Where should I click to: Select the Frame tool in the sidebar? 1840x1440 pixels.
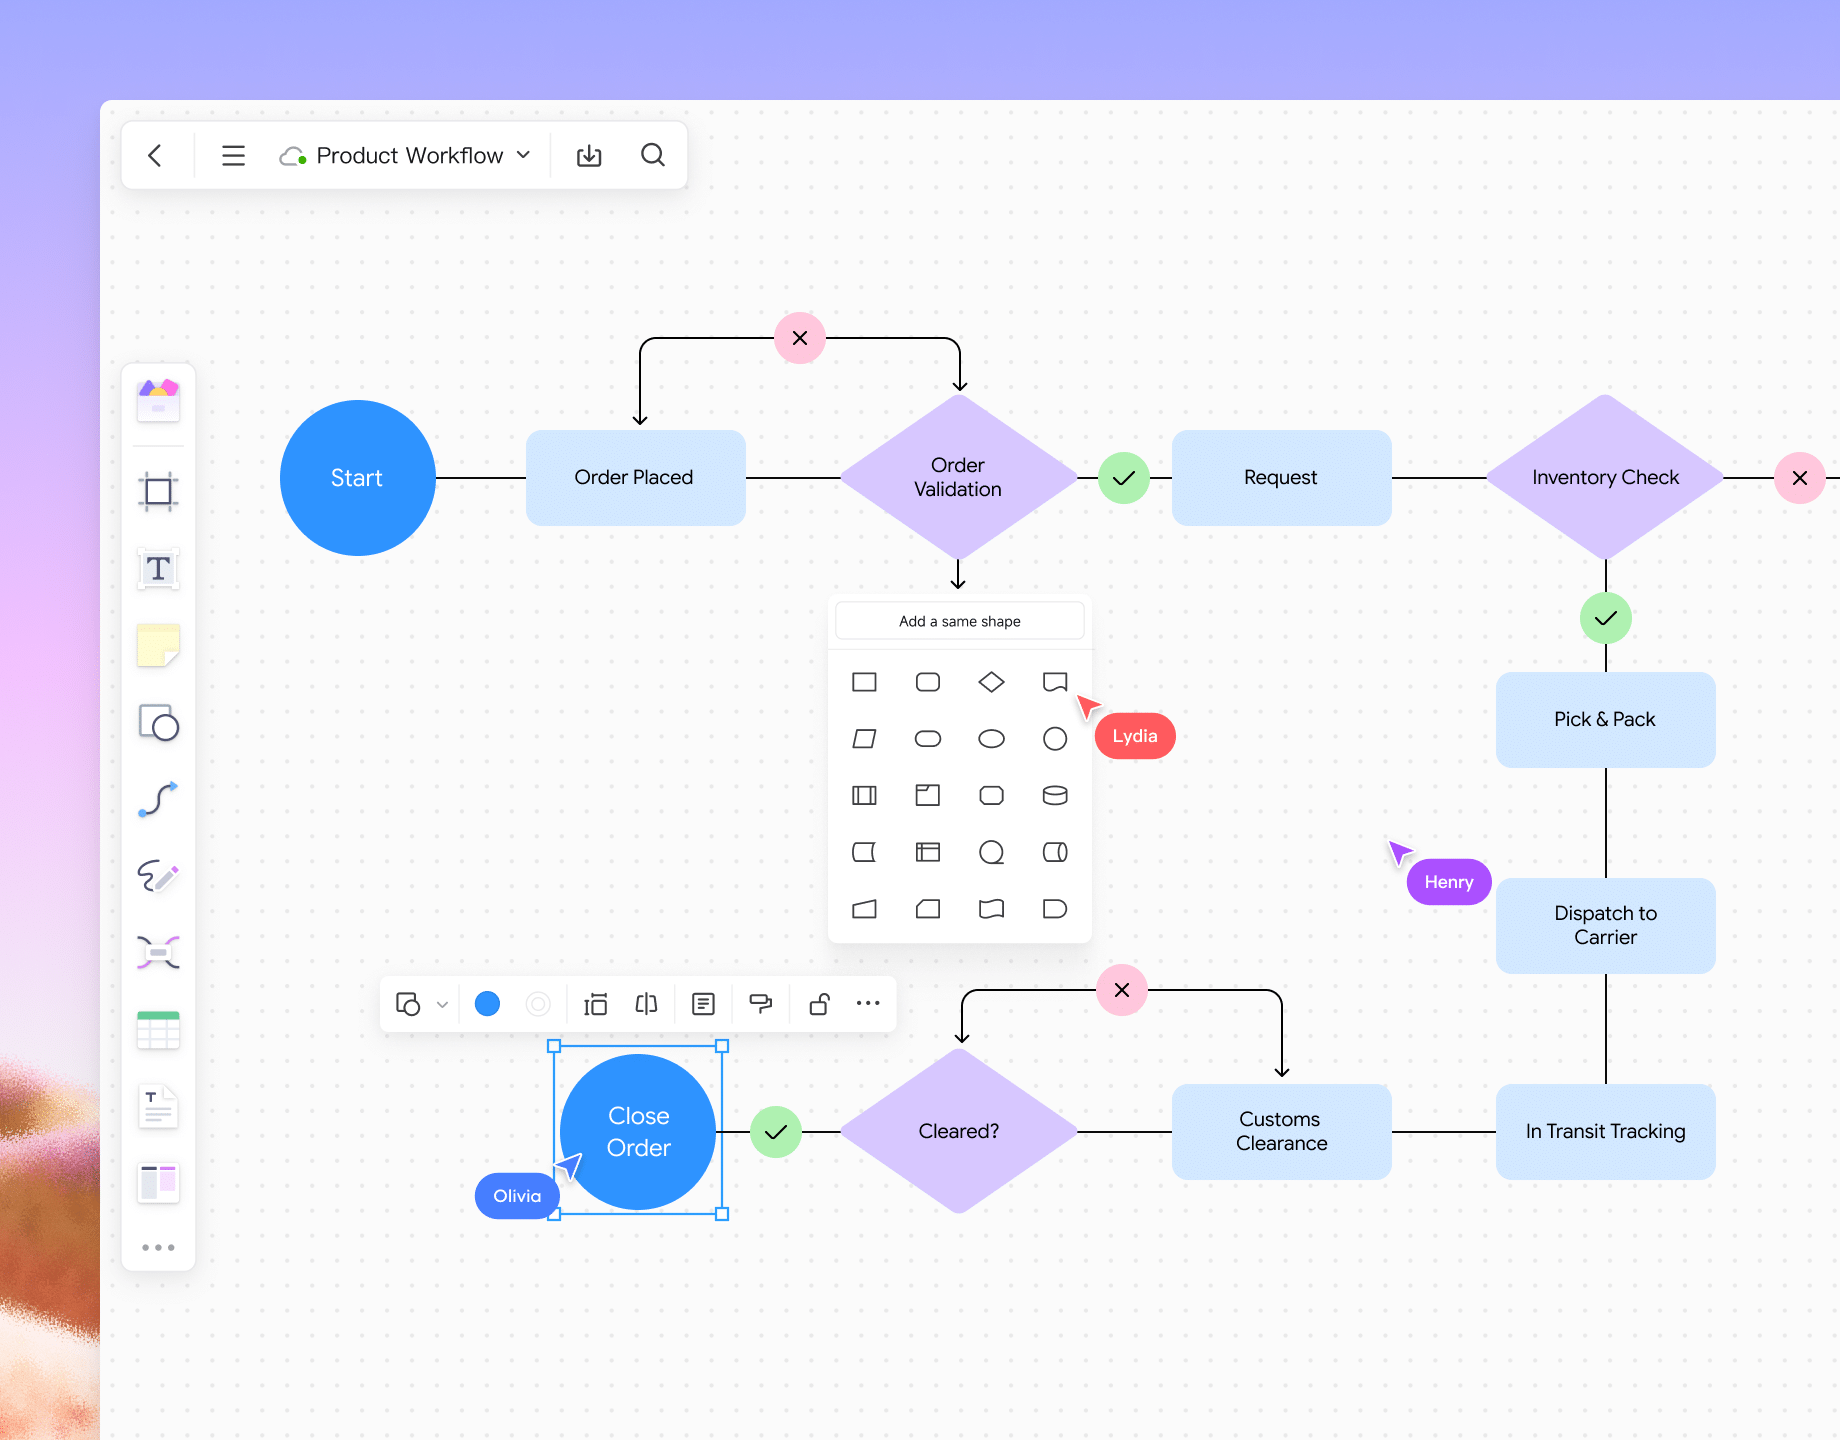pyautogui.click(x=157, y=491)
